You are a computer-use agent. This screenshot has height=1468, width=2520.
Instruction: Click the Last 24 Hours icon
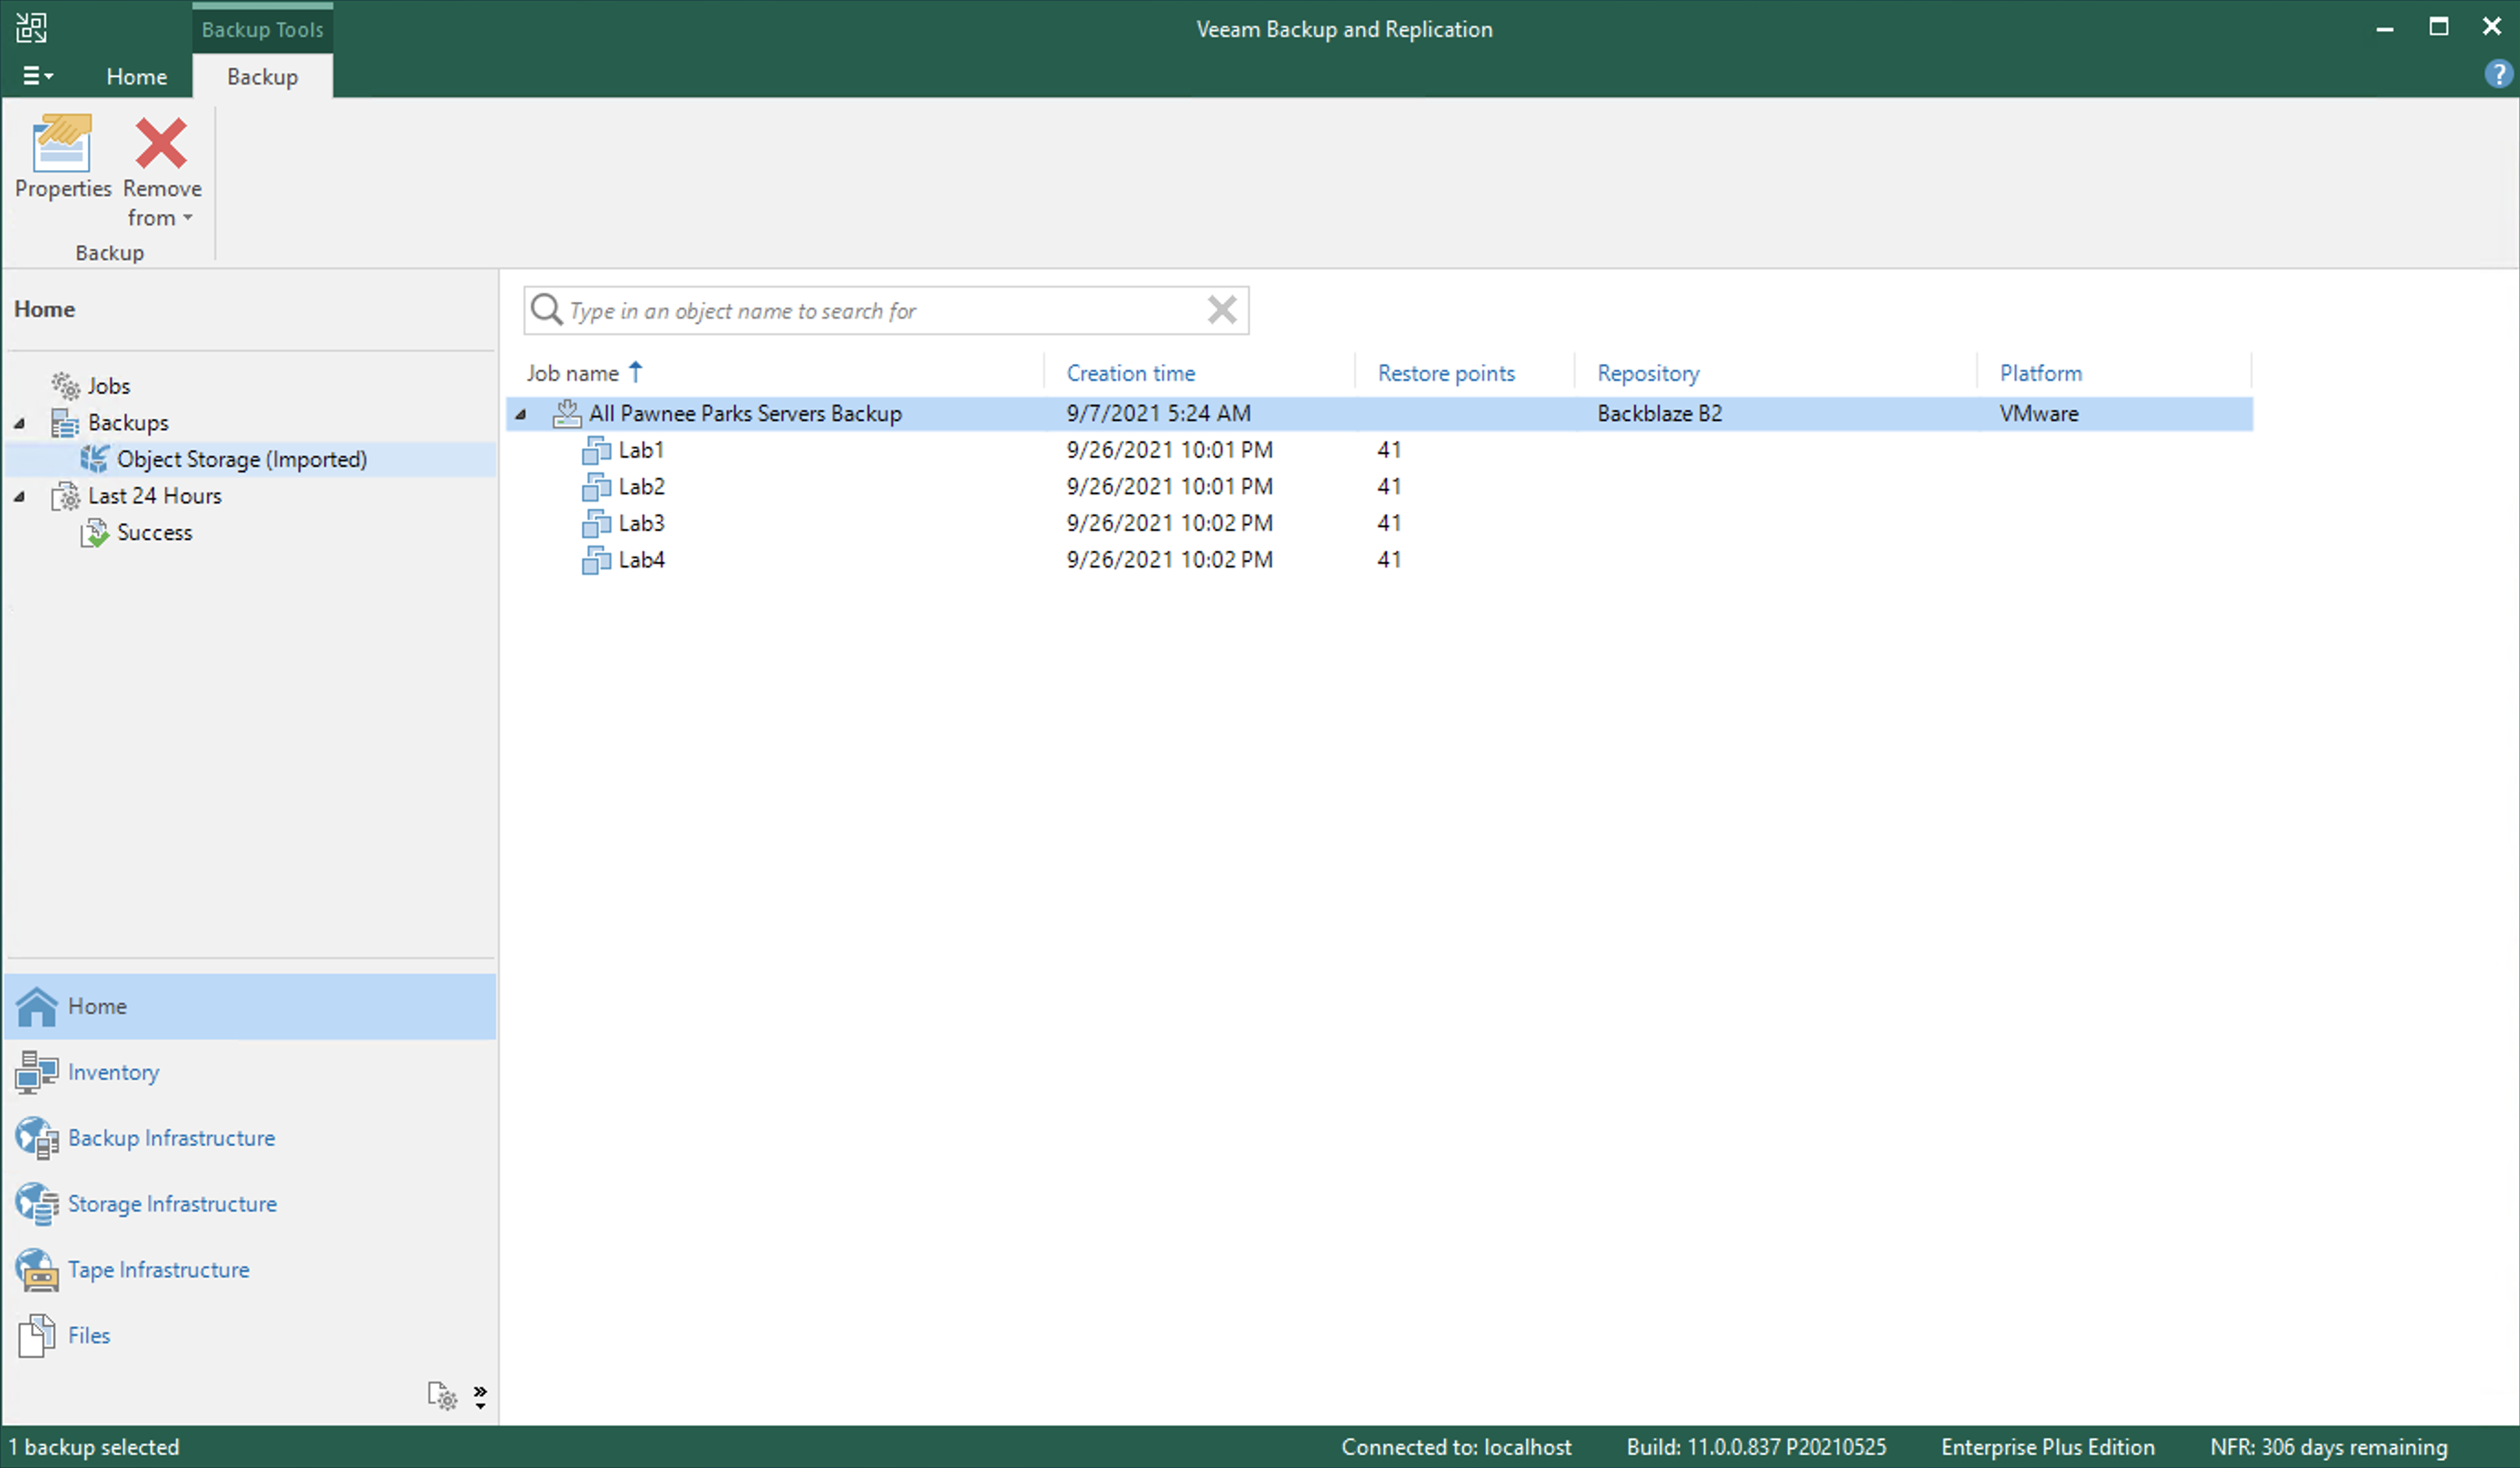66,496
